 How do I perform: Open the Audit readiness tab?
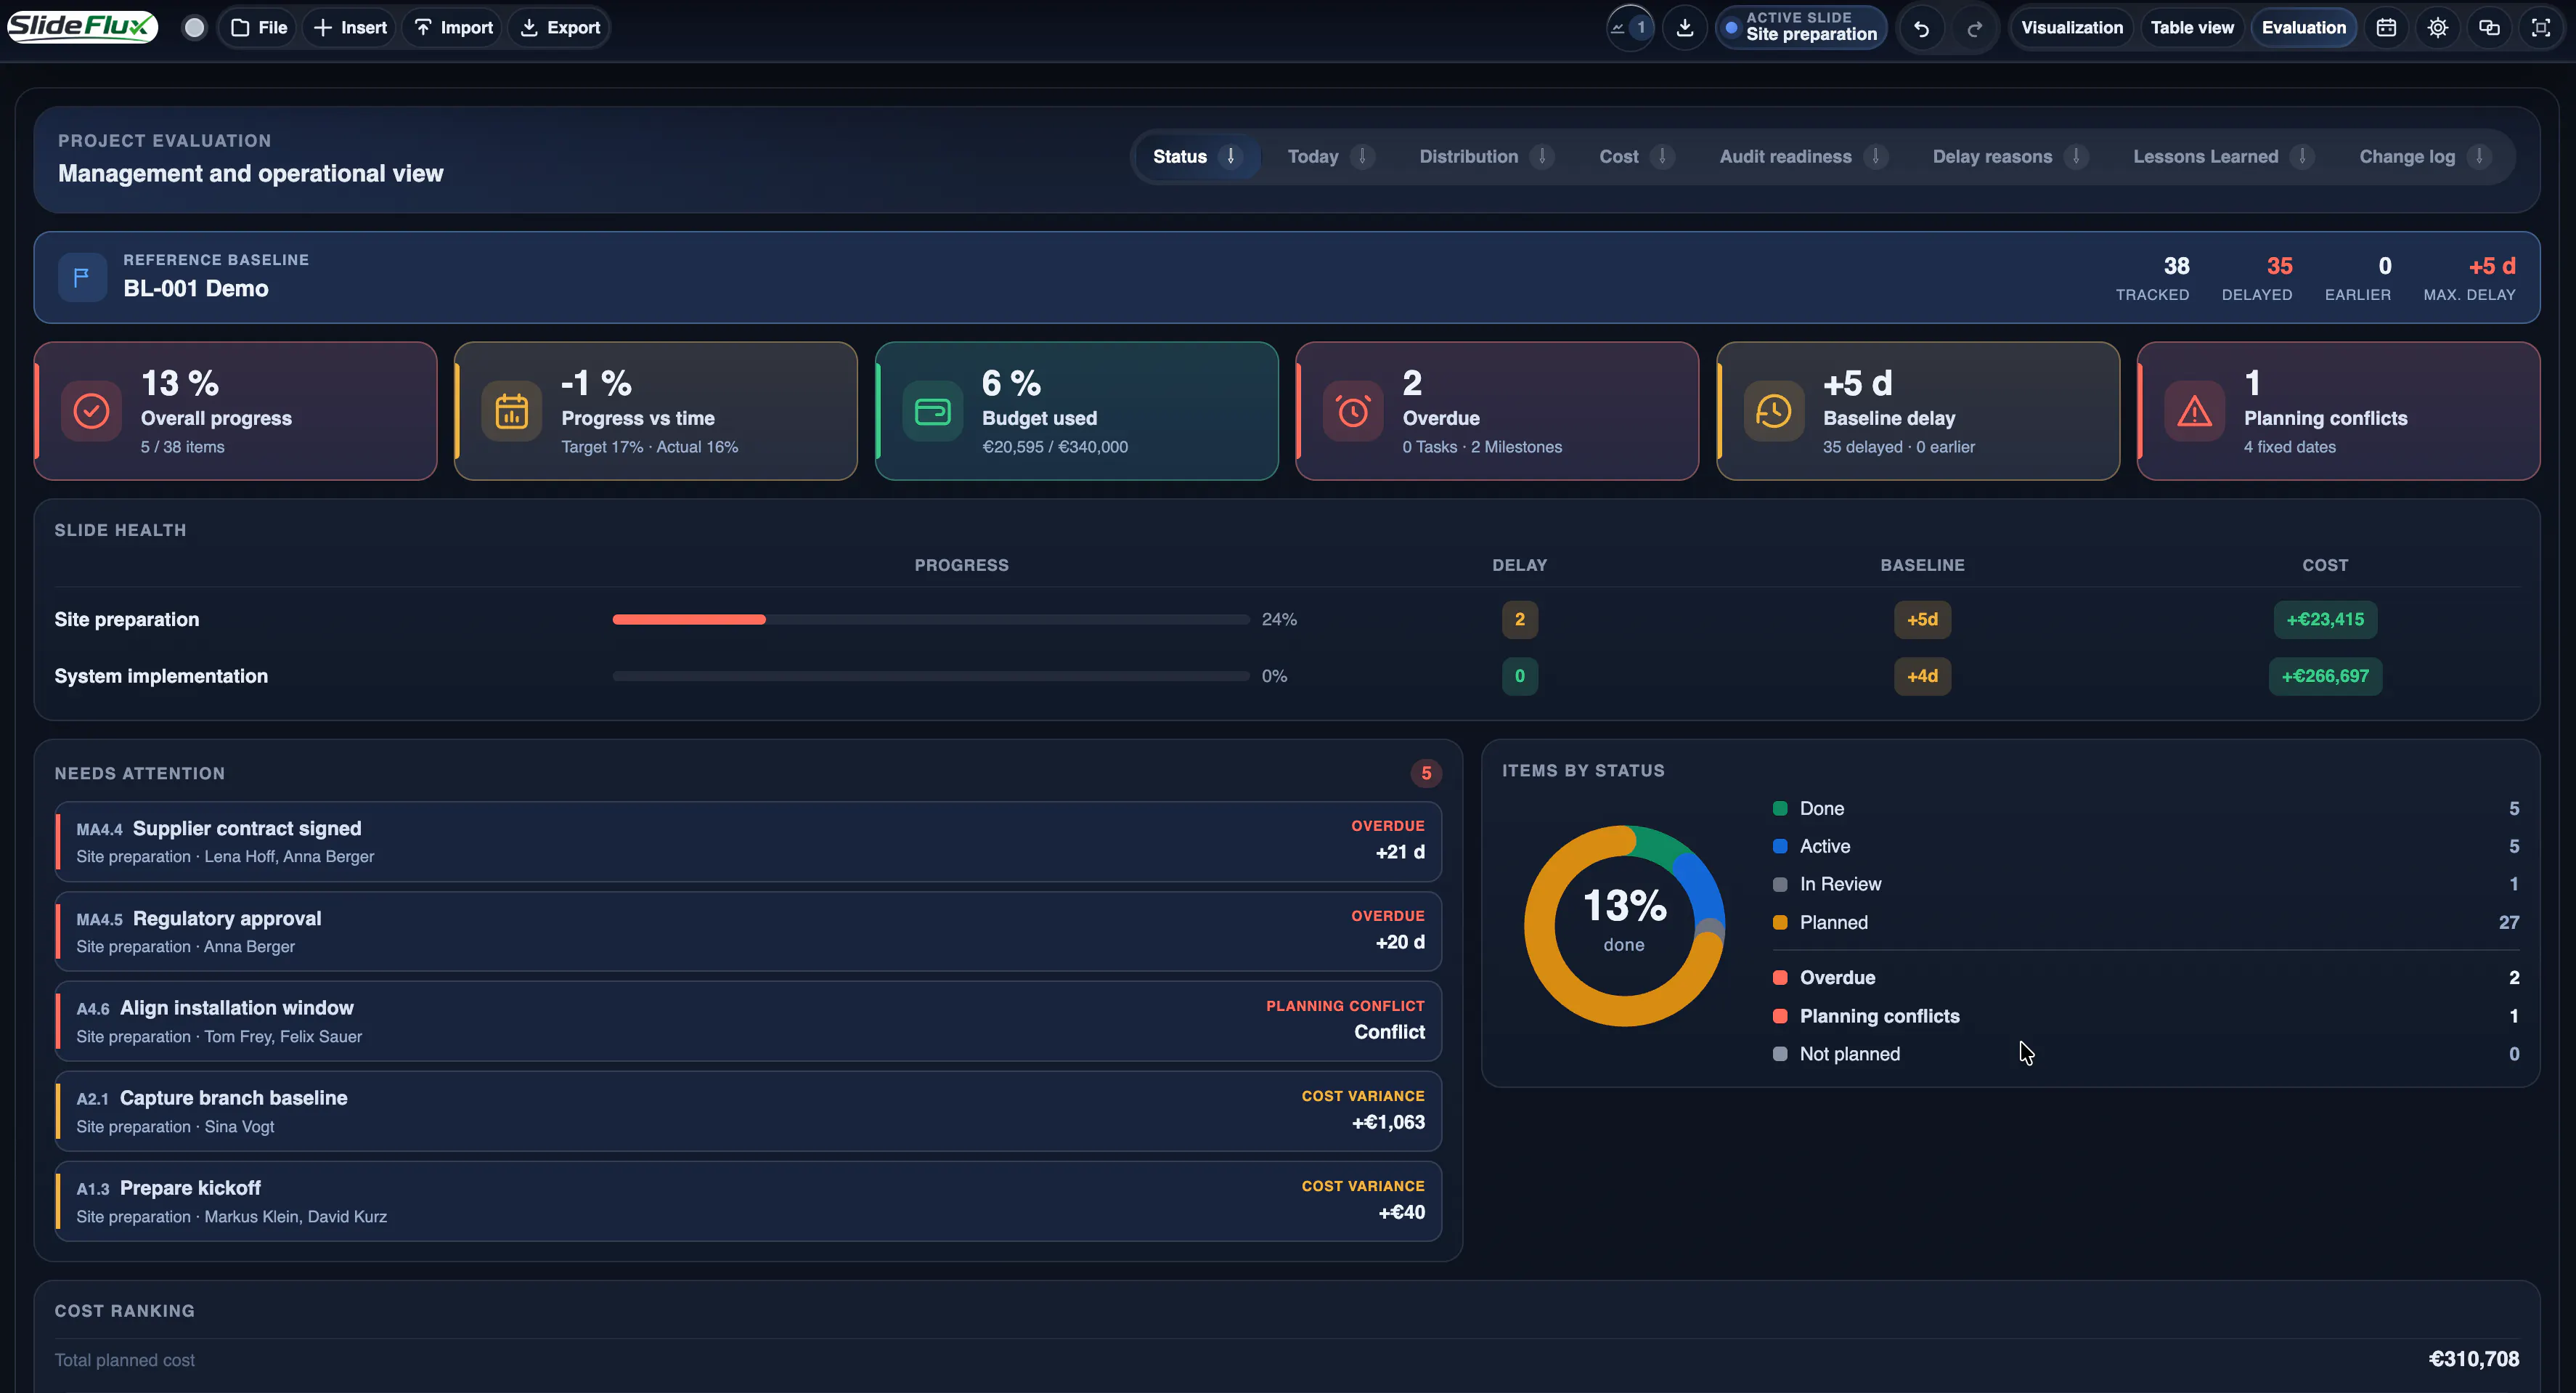point(1803,156)
